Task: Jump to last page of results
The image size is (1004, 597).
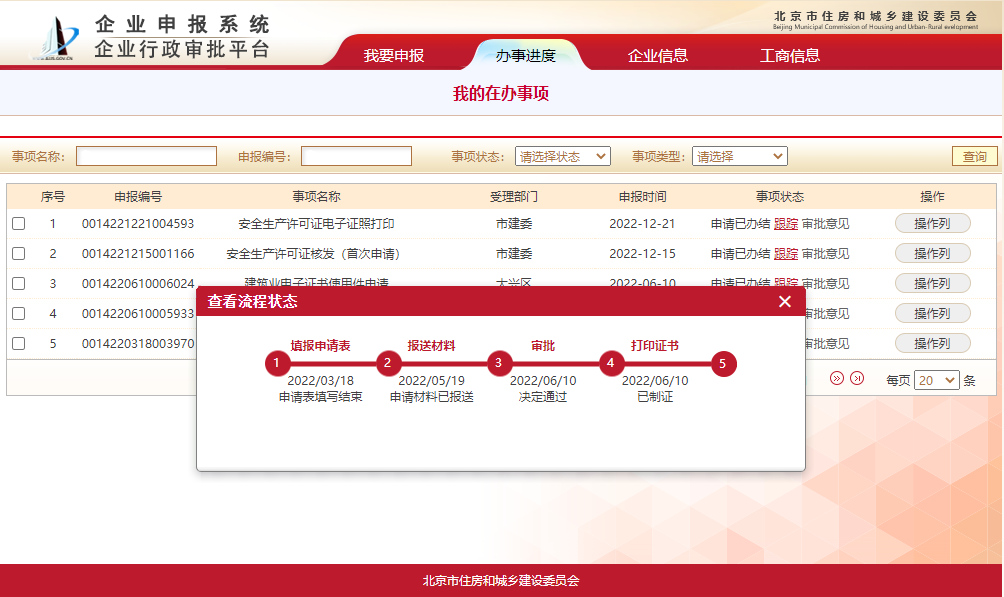Action: pos(857,378)
